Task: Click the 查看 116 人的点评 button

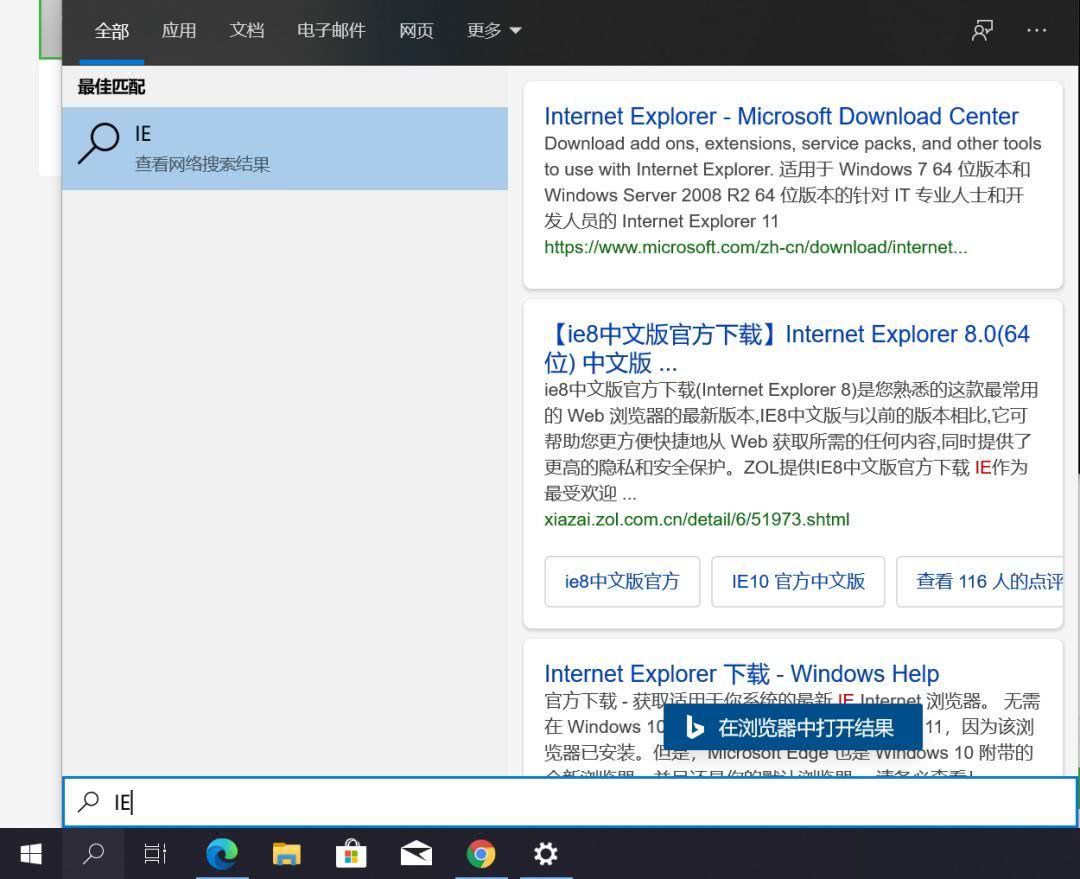Action: 979,581
